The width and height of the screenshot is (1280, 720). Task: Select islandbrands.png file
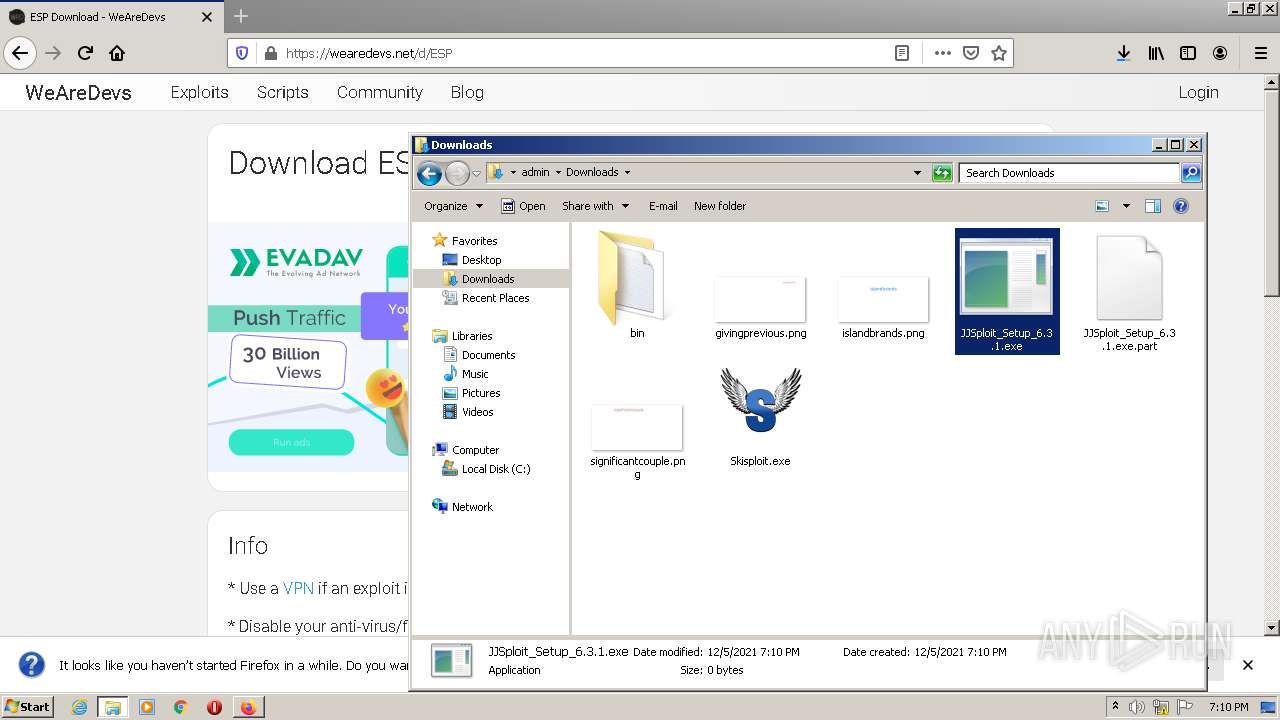click(x=883, y=309)
